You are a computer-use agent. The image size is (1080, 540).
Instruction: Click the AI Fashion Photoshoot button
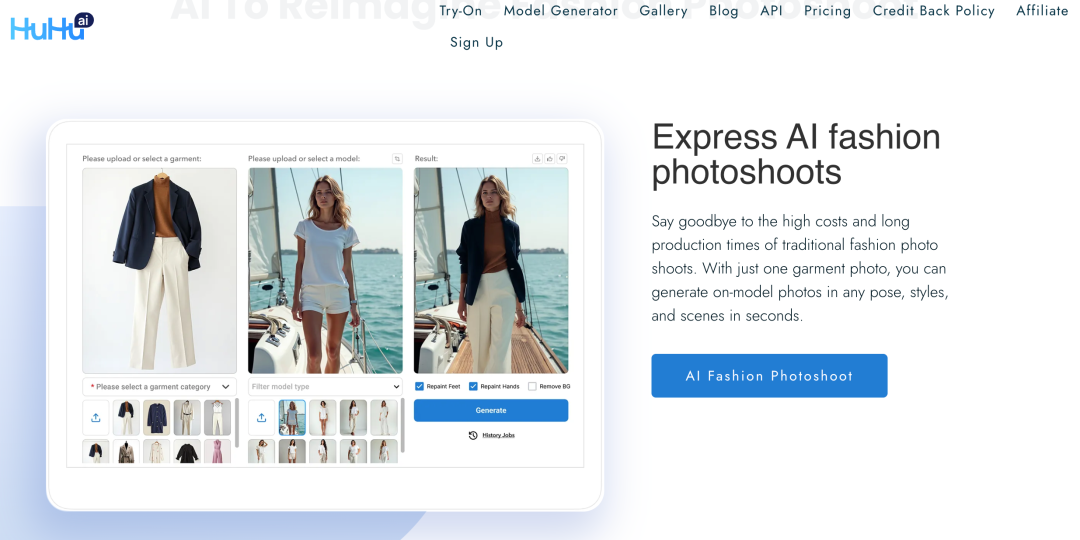point(769,375)
